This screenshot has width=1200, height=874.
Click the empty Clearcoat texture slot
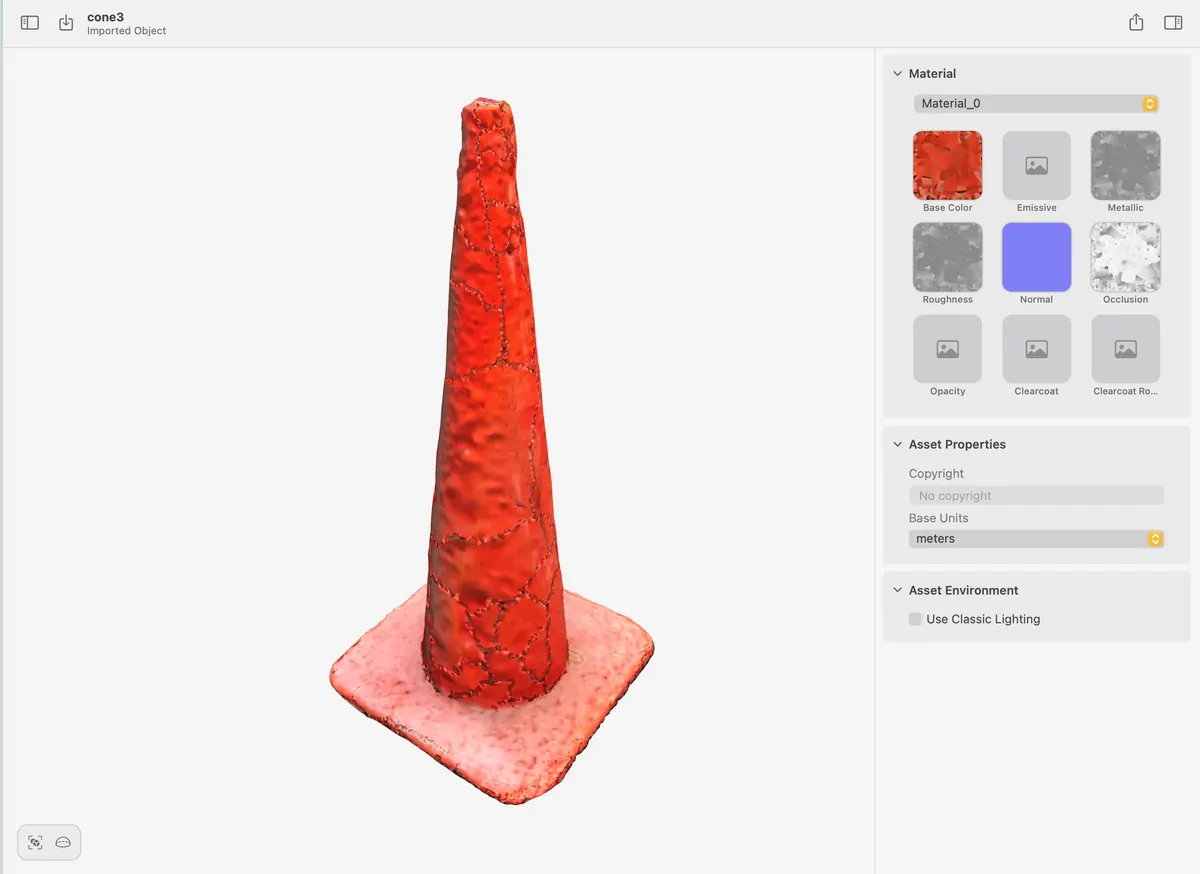(1036, 349)
